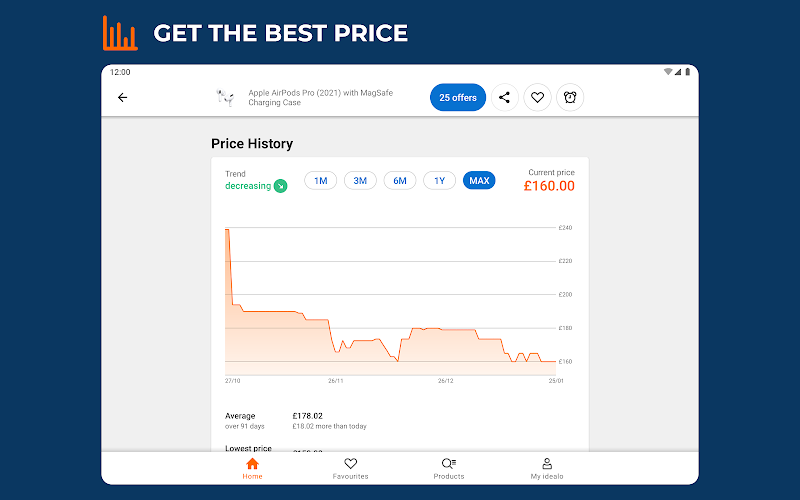Go to the My idealo tab

tap(547, 468)
